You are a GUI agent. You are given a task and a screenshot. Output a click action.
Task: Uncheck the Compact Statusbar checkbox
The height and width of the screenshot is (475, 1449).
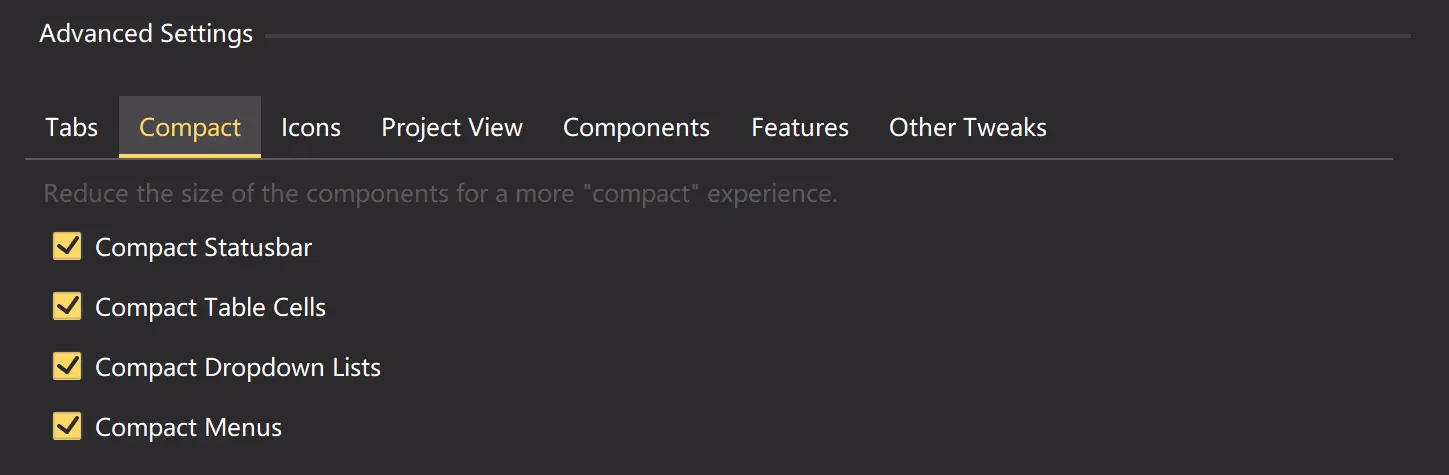click(x=67, y=247)
